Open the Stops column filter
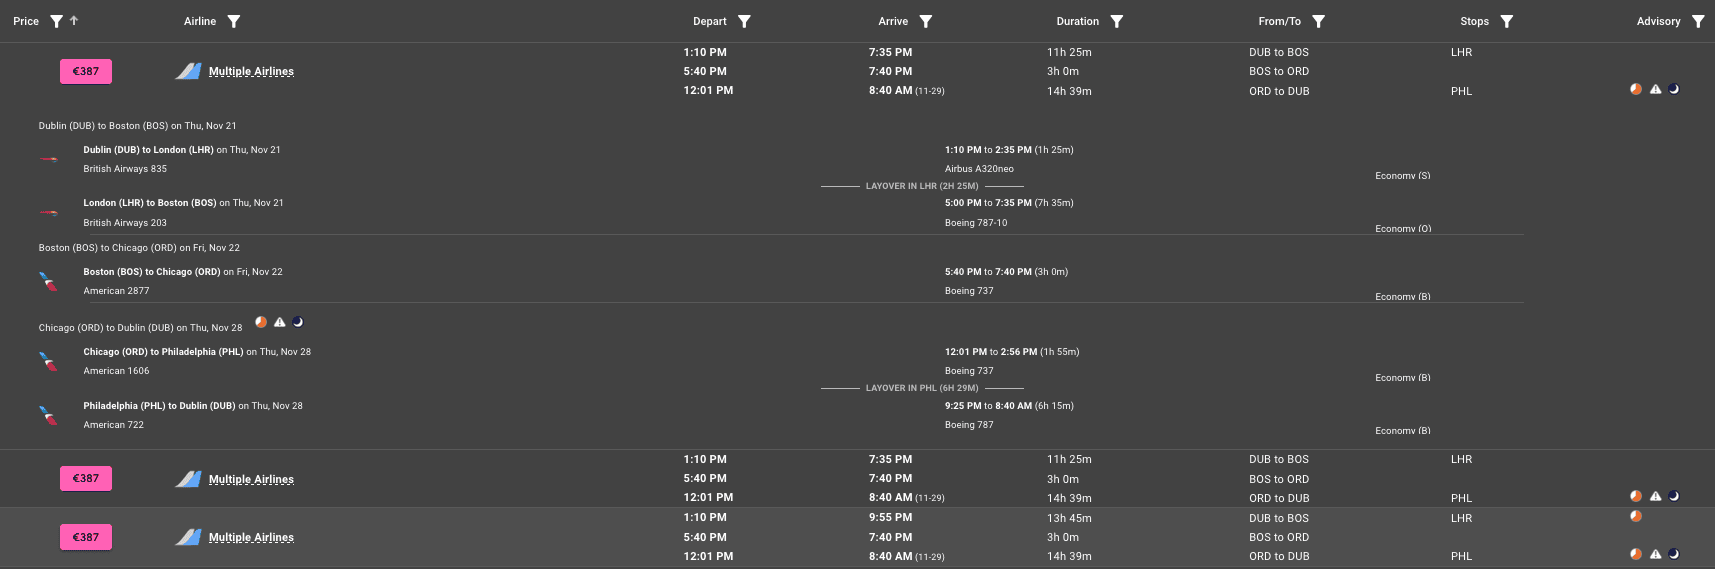1715x569 pixels. 1506,21
